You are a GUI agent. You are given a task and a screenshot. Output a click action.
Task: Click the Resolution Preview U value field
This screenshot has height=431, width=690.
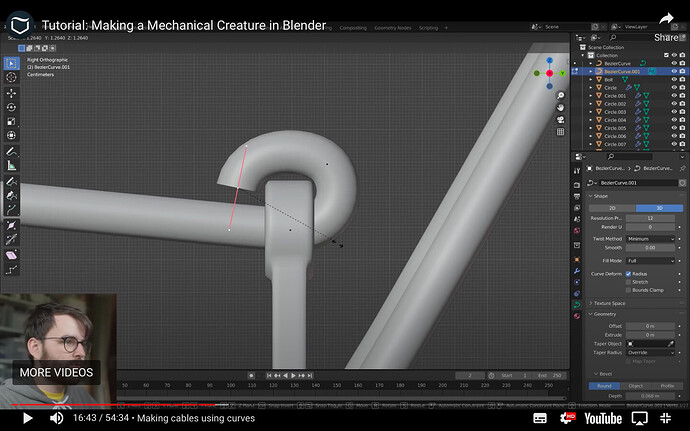click(650, 218)
